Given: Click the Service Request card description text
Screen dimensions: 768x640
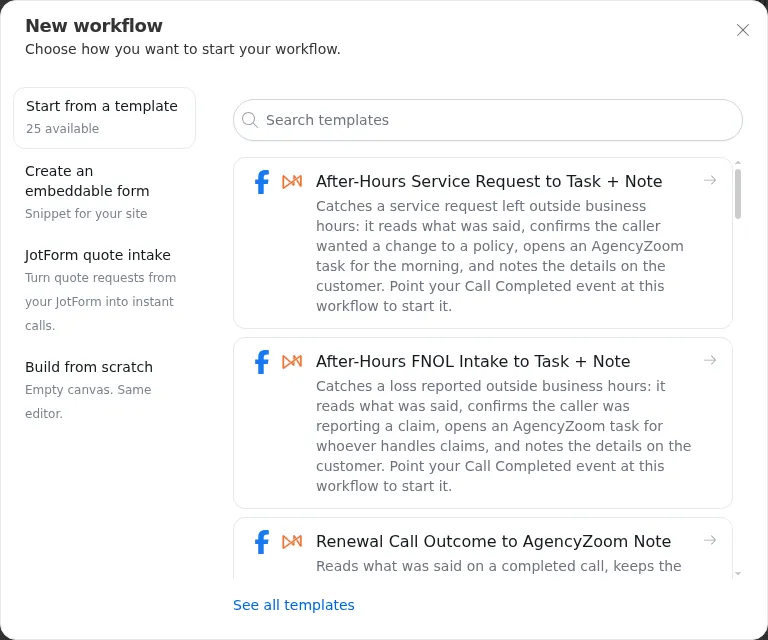Looking at the screenshot, I should (500, 256).
